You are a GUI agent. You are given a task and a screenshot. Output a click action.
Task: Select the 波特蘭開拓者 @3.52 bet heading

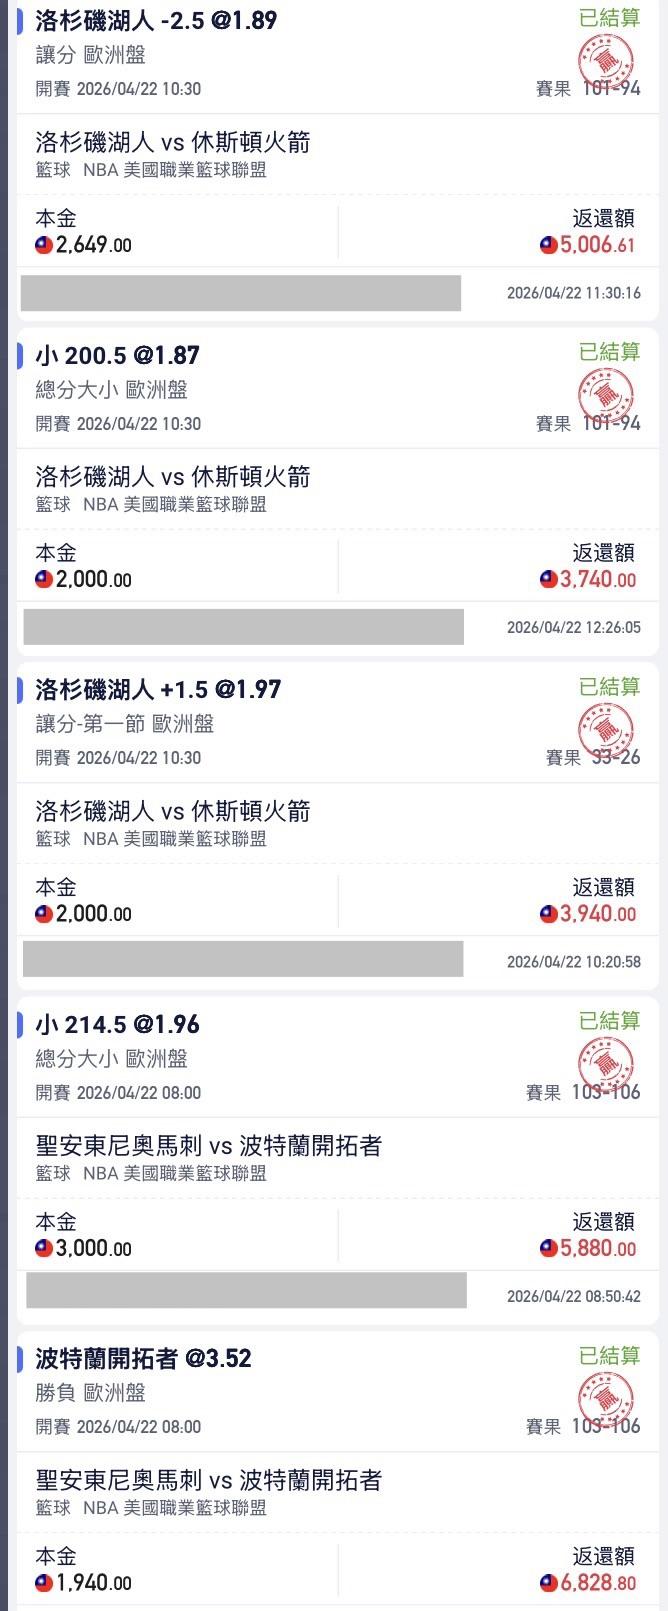click(143, 1358)
